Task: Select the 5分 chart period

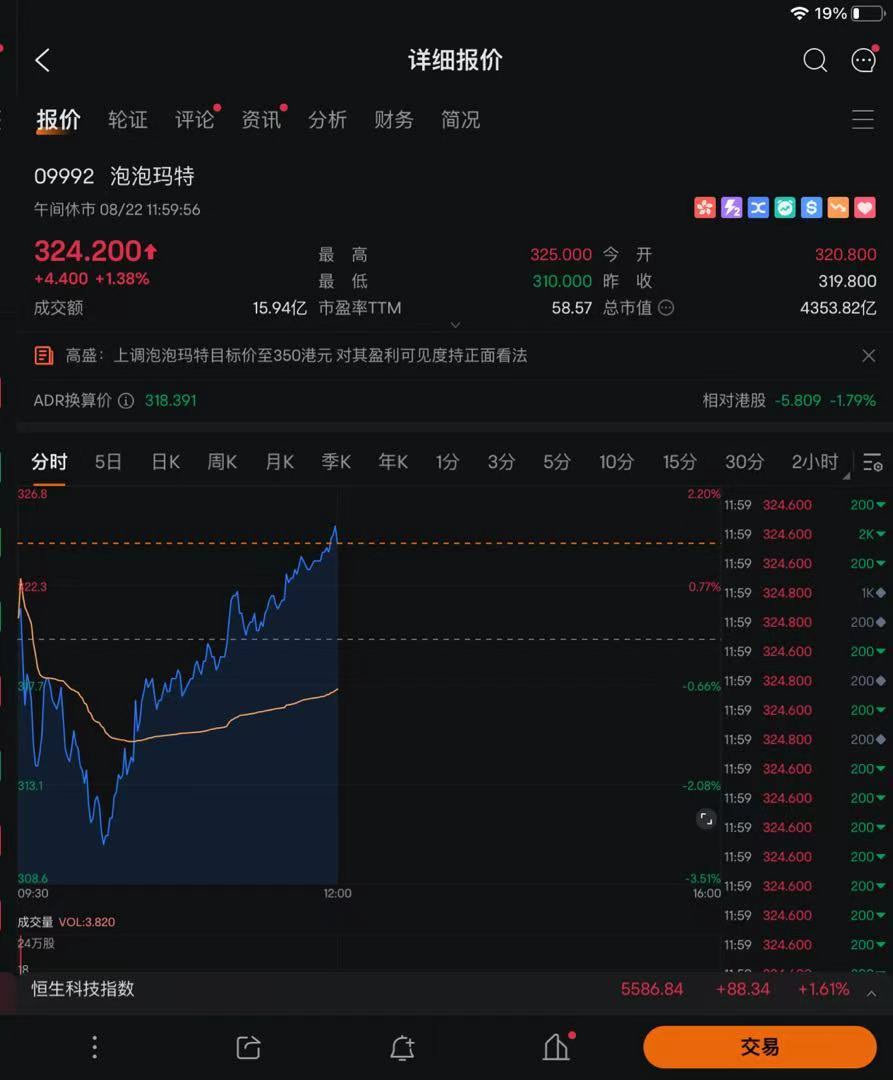Action: (557, 462)
